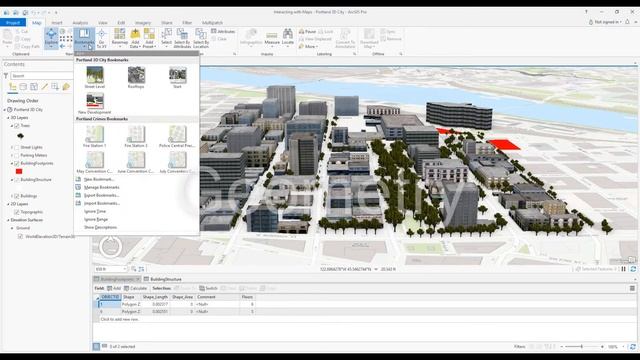Select Show Descriptions in Bookmarks menu
Image resolution: width=640 pixels, height=360 pixels.
tap(100, 227)
